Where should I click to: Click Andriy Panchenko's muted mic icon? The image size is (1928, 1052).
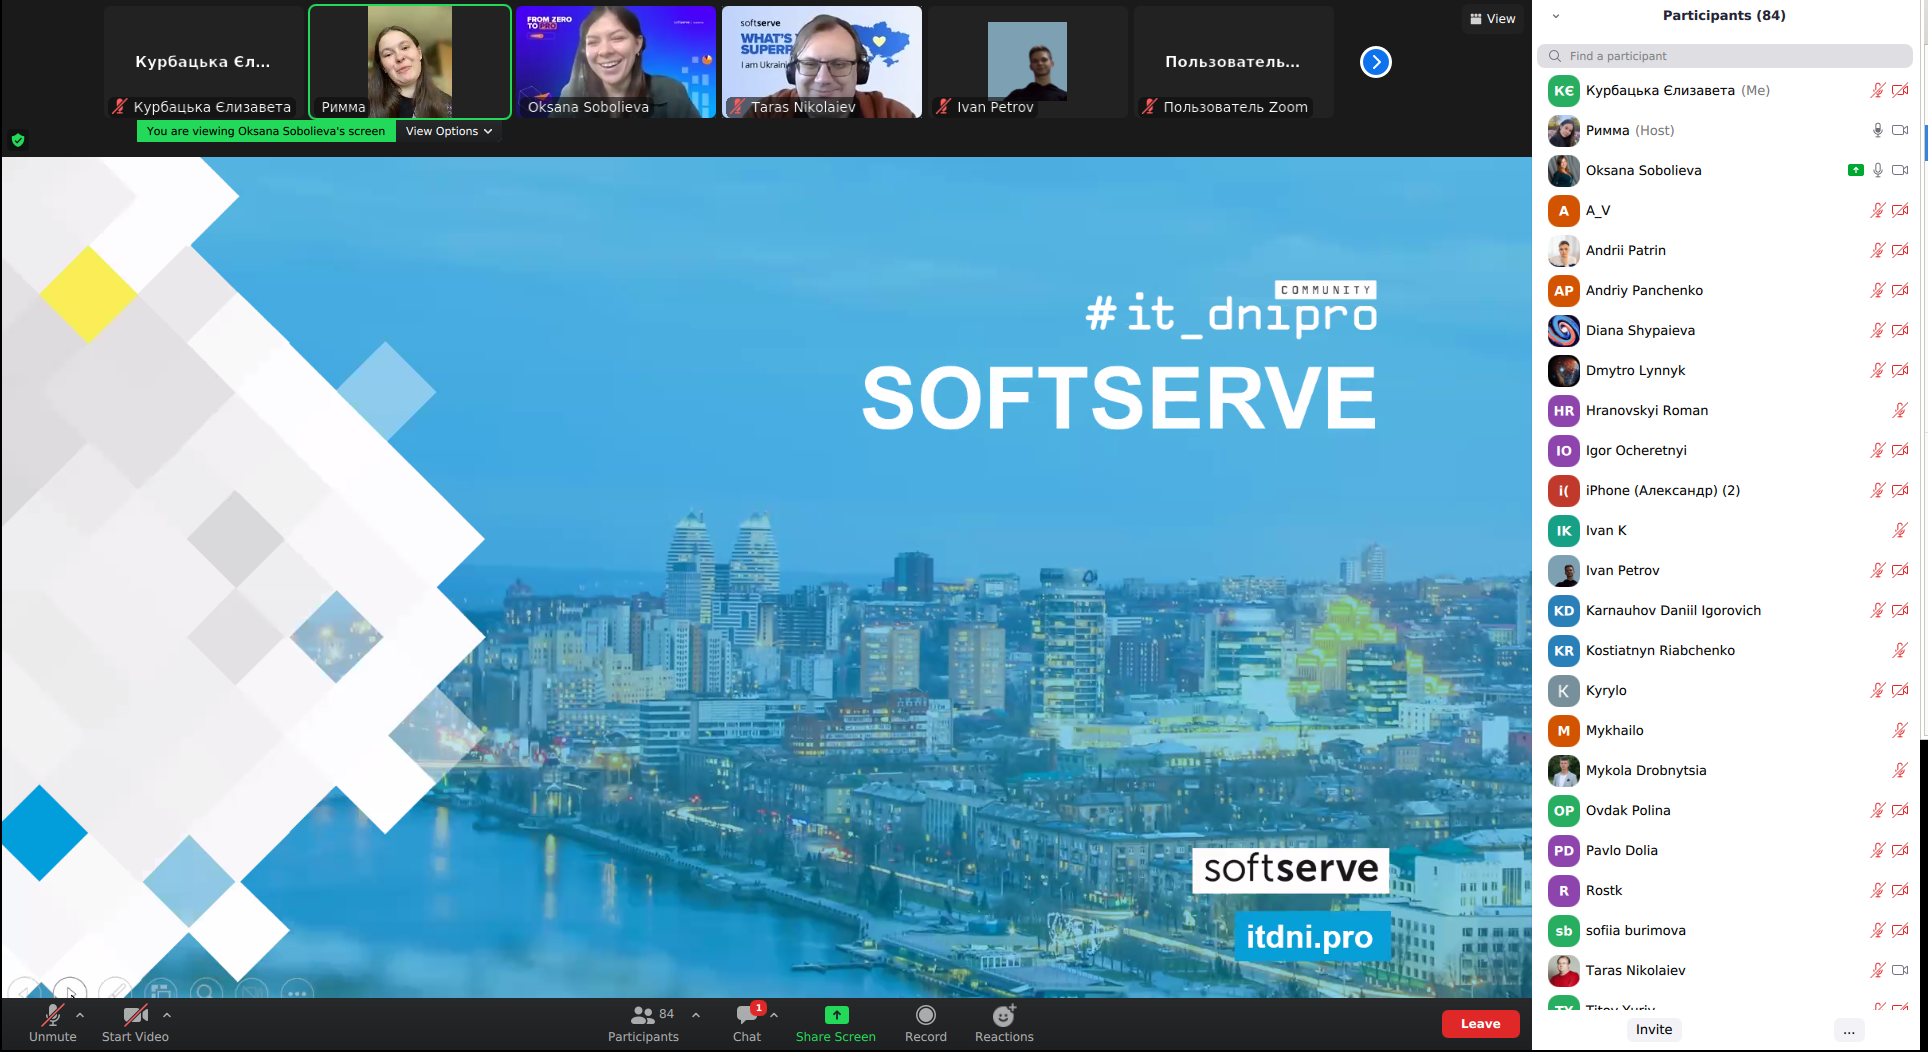1878,290
